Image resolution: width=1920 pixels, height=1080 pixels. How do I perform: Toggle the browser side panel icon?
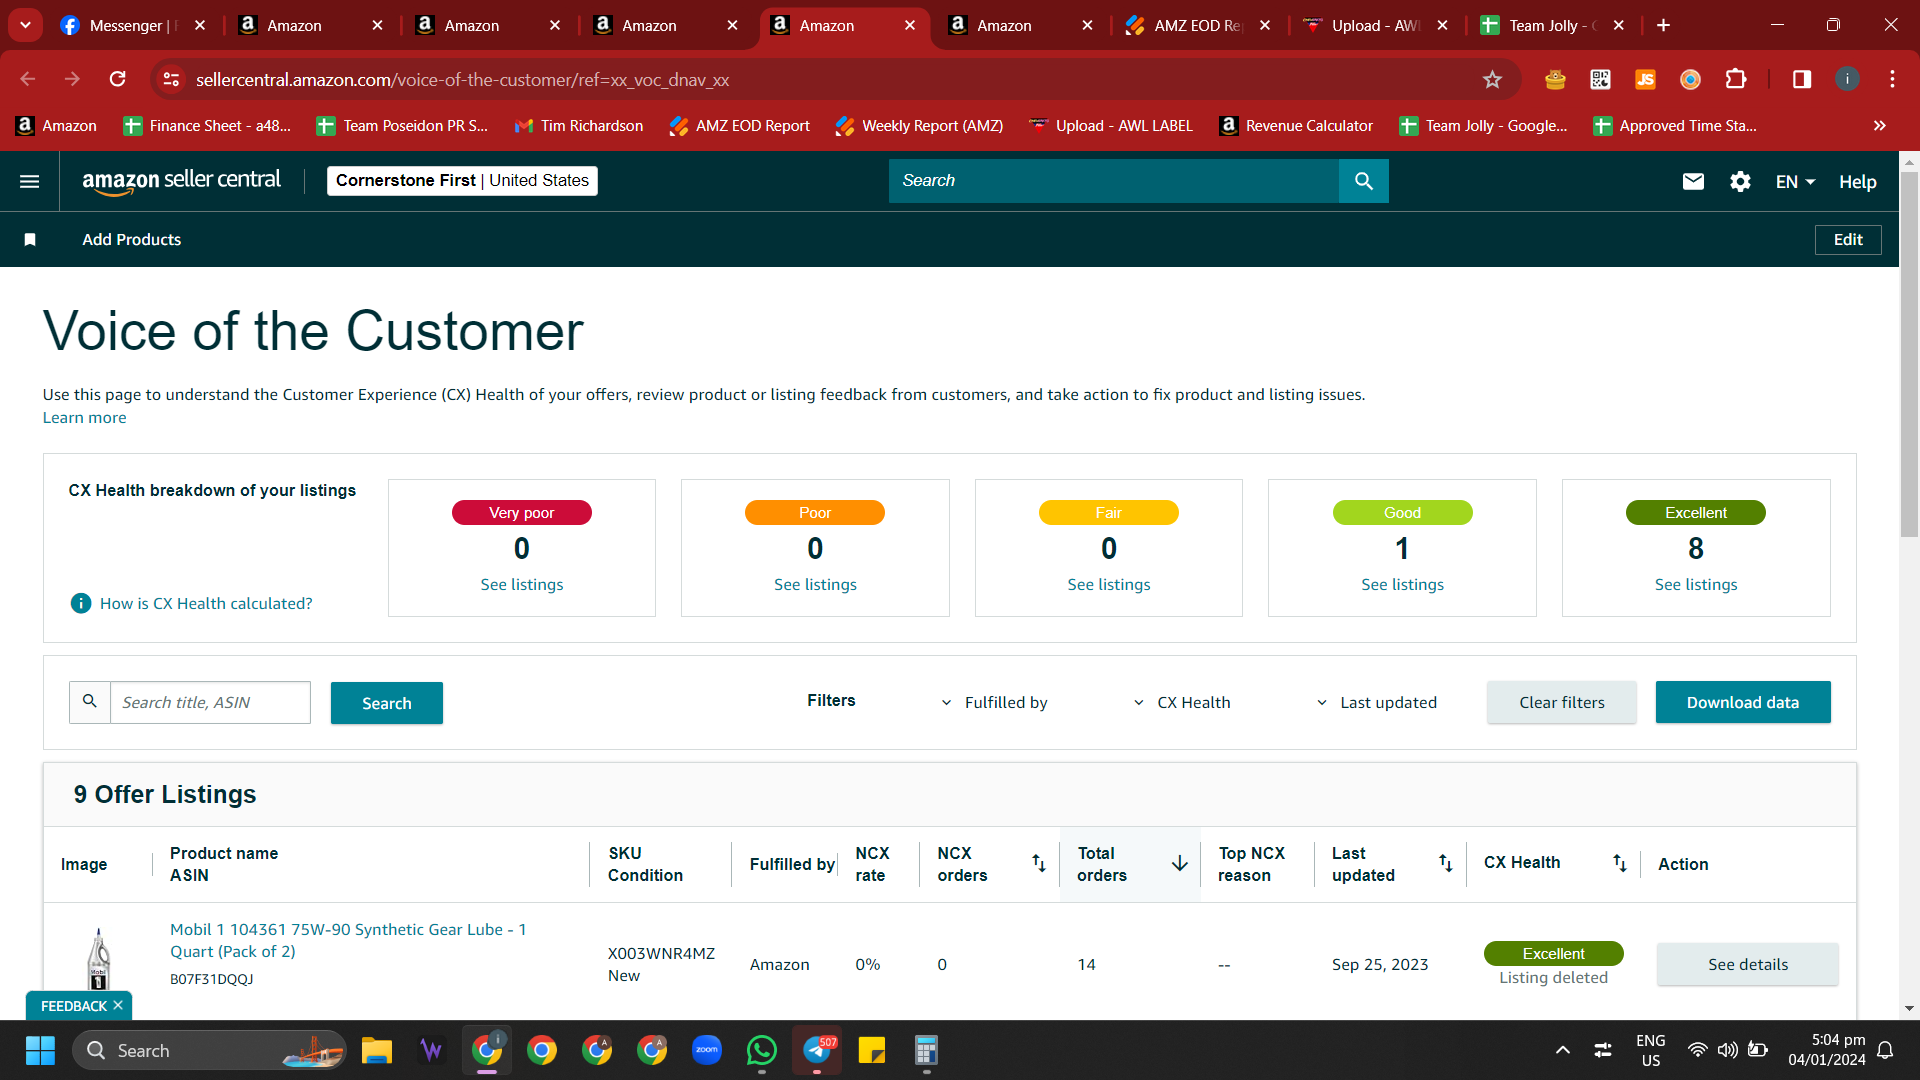click(x=1802, y=79)
